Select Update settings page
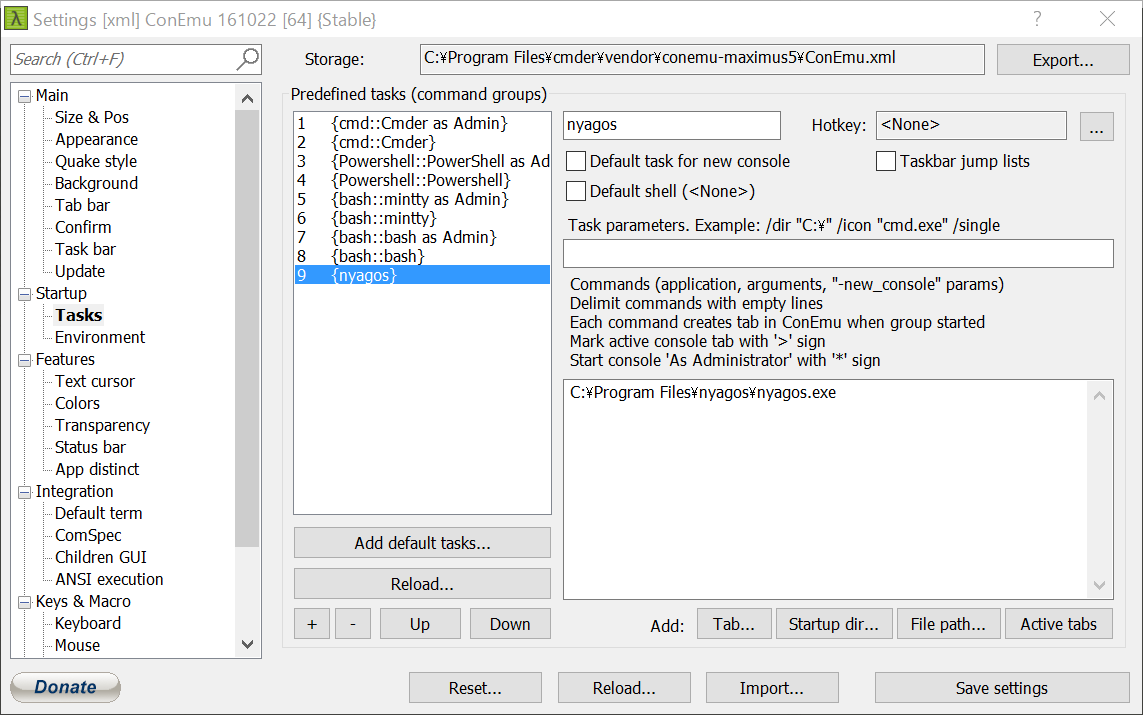The height and width of the screenshot is (715, 1143). pos(80,271)
